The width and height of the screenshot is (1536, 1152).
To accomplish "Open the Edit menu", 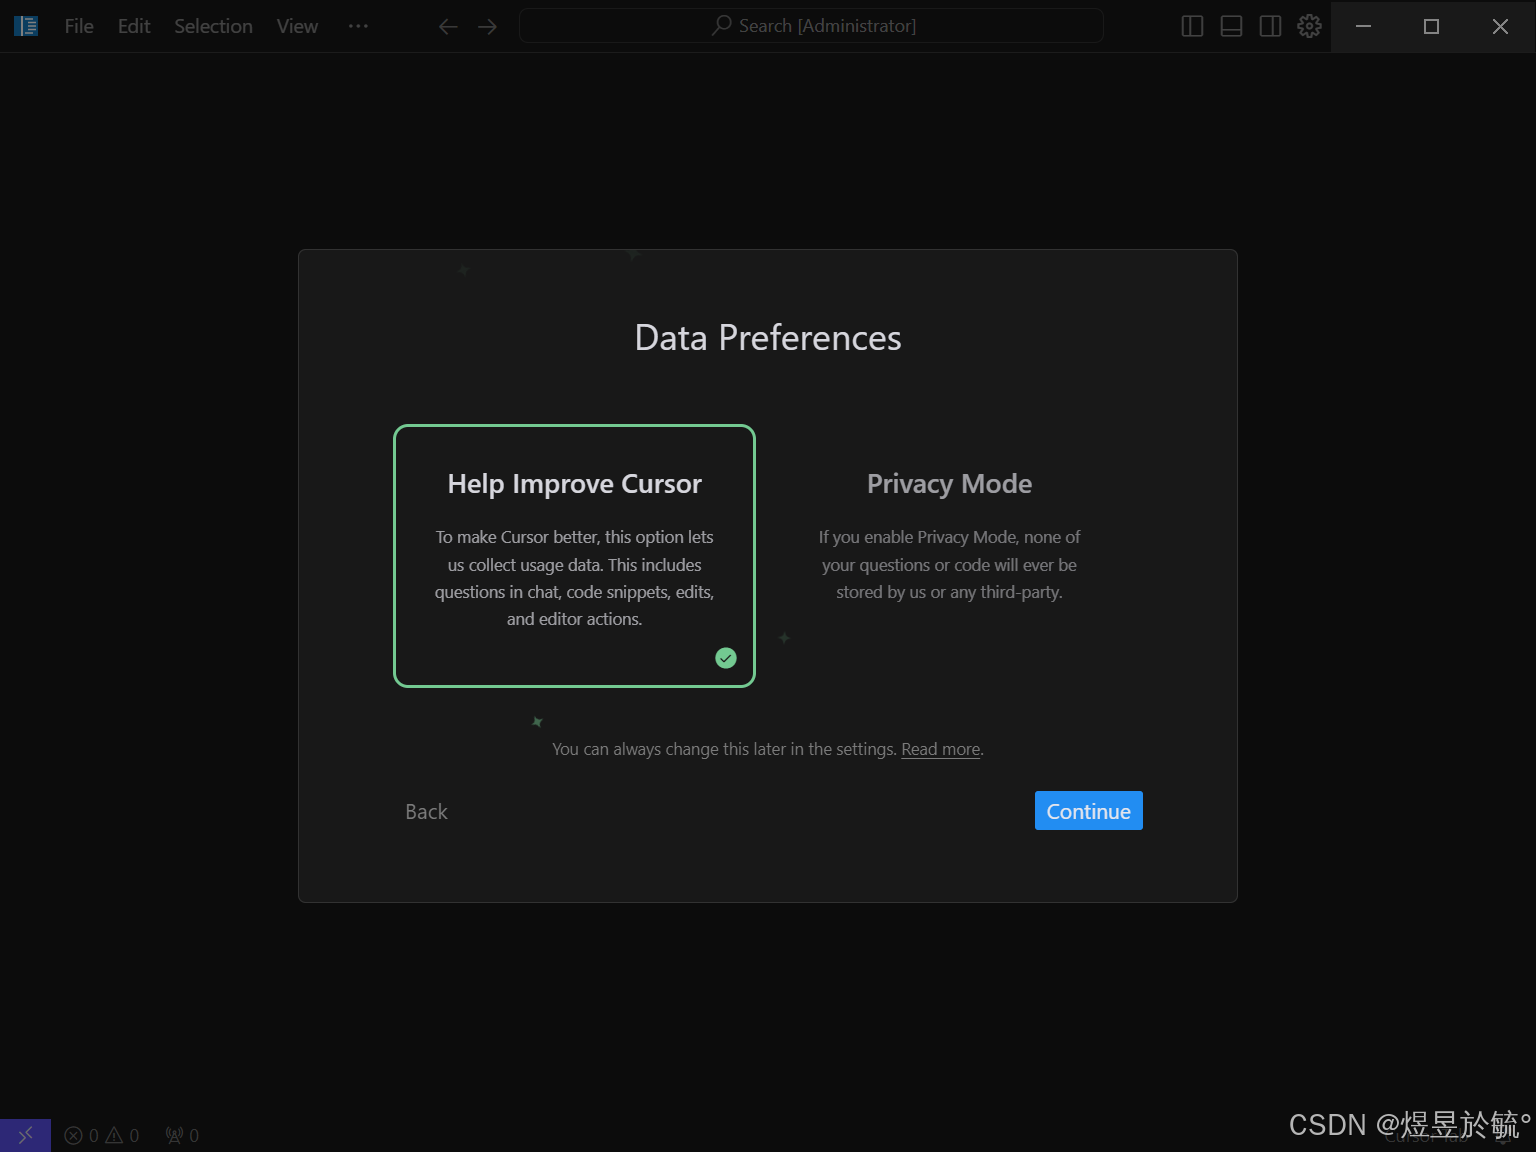I will pos(134,26).
